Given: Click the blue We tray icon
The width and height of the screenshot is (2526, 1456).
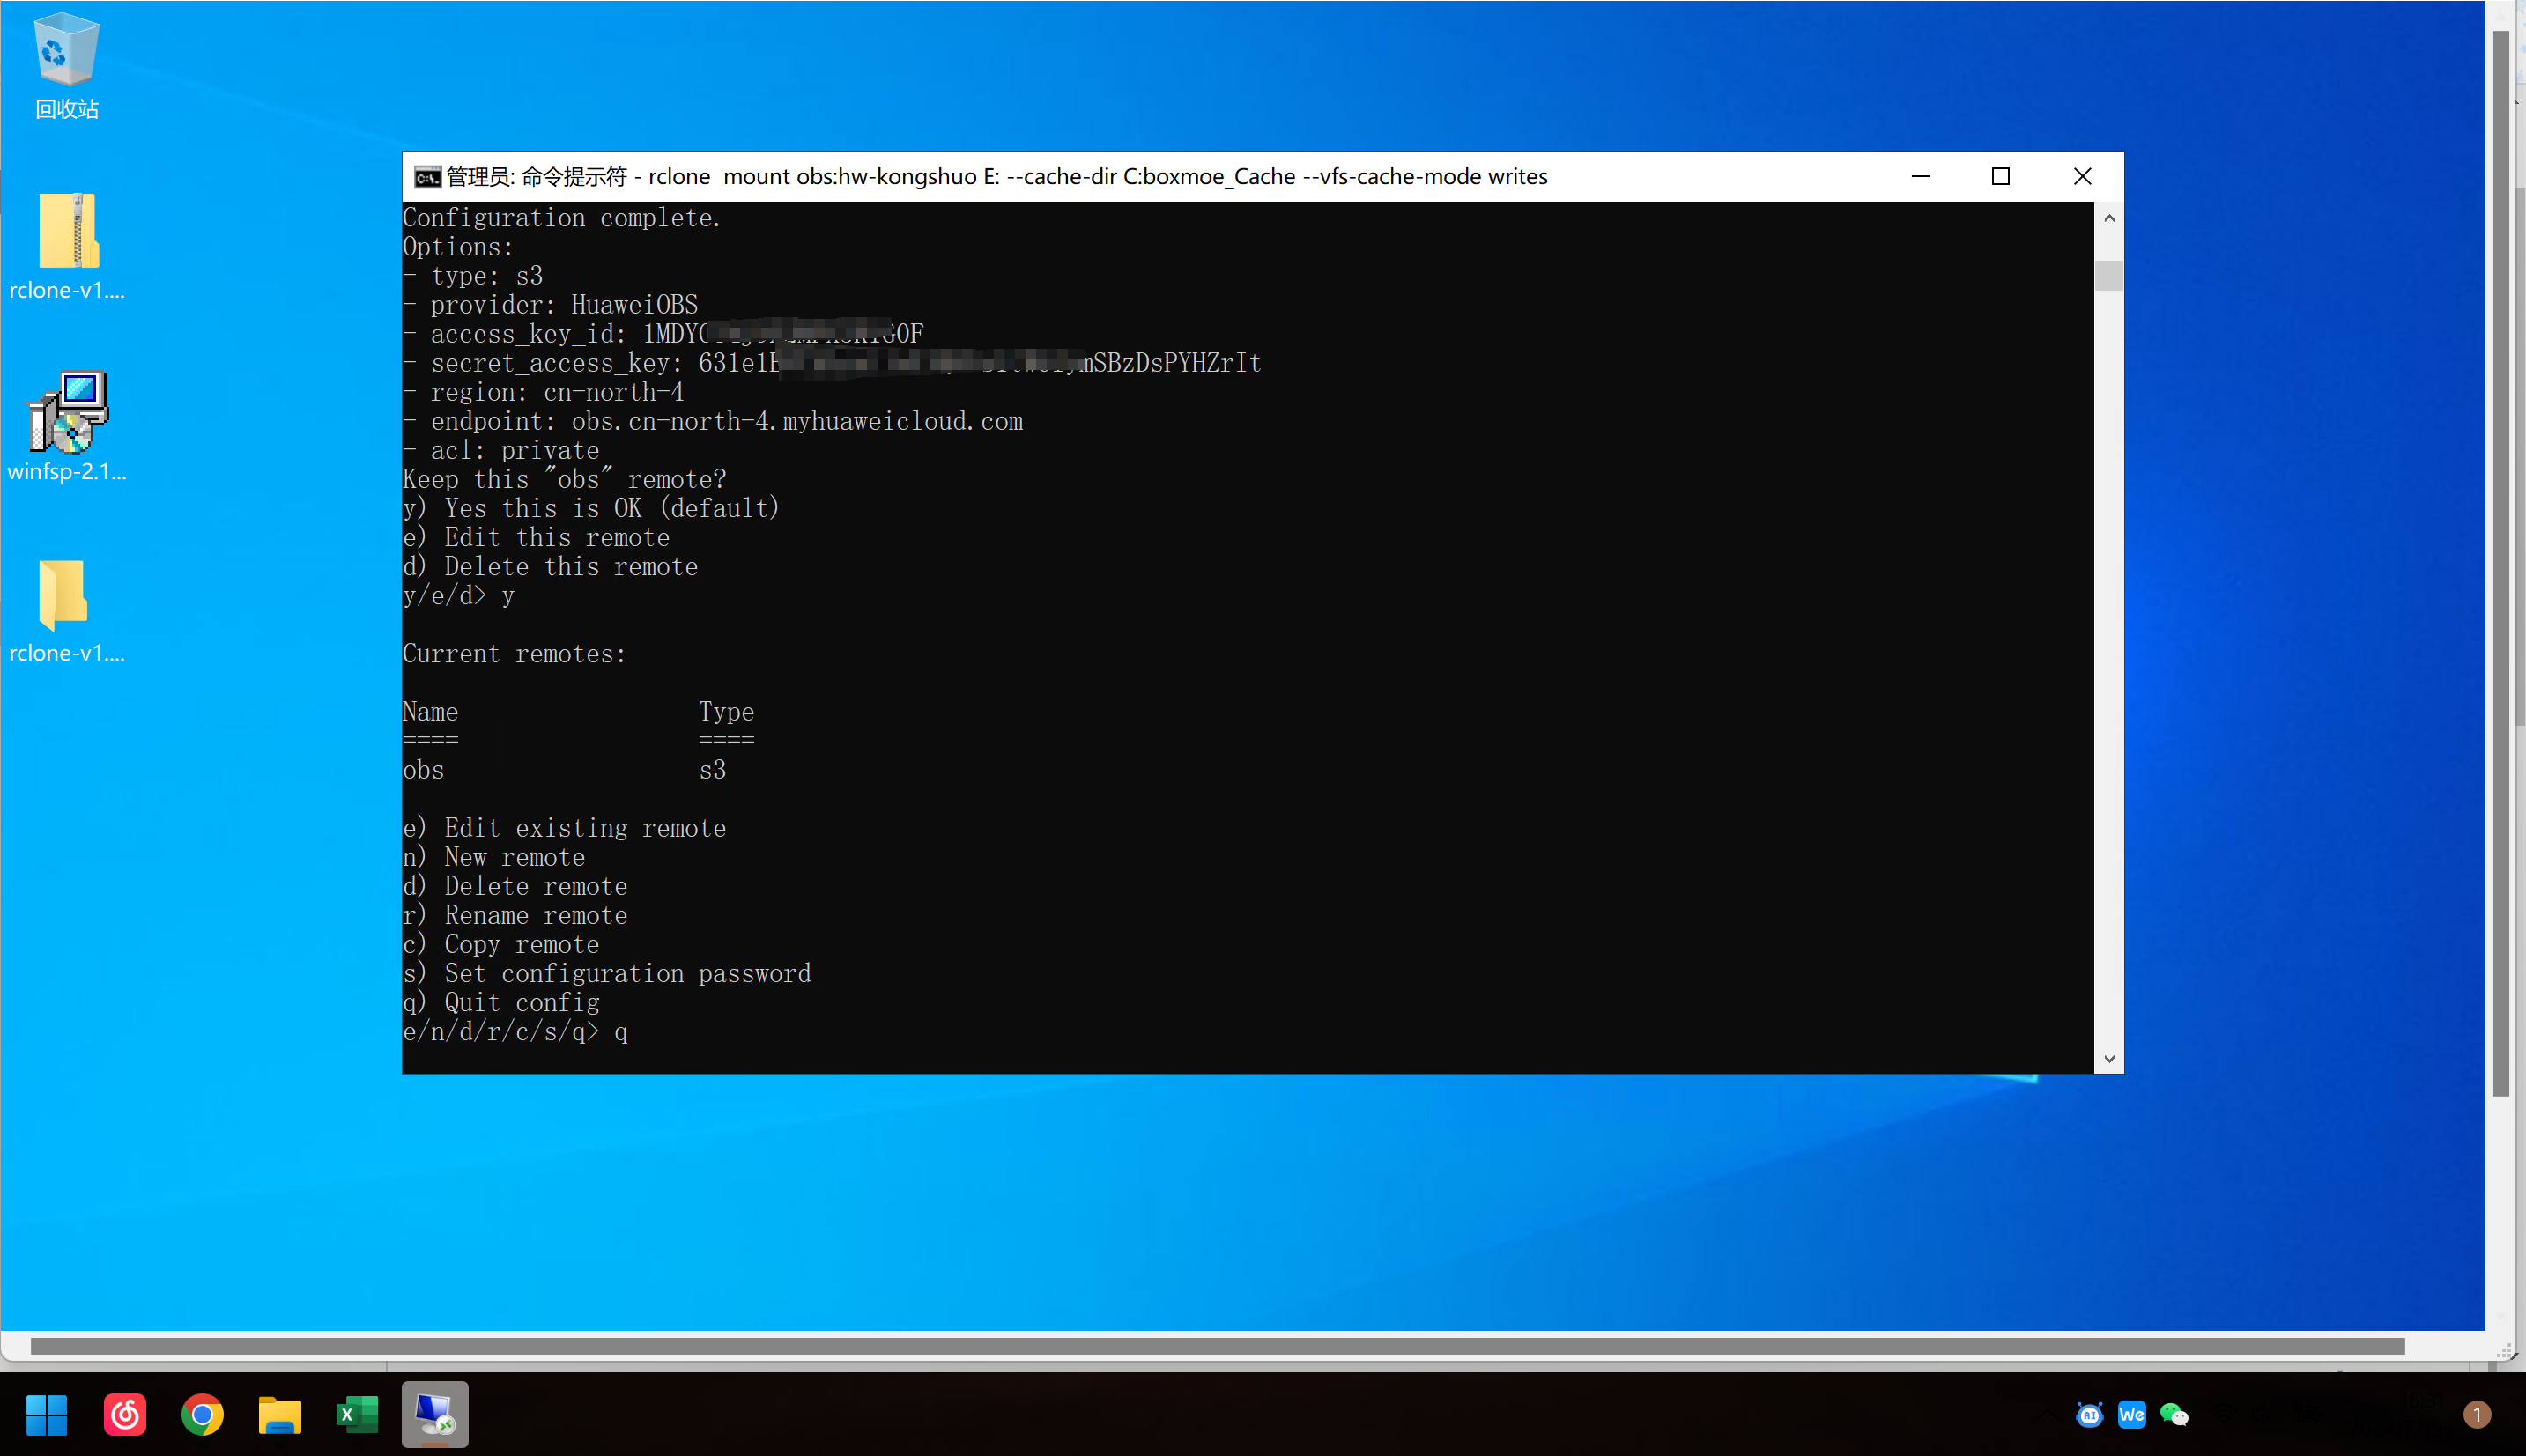Looking at the screenshot, I should tap(2131, 1414).
